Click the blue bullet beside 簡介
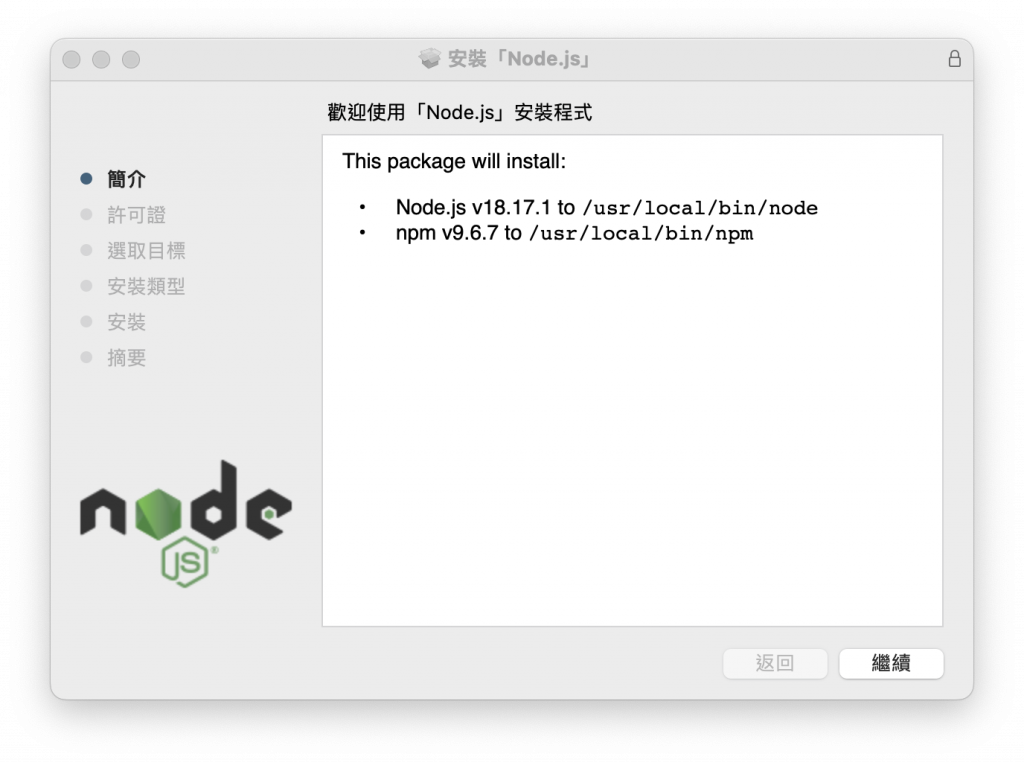1024x762 pixels. (86, 179)
